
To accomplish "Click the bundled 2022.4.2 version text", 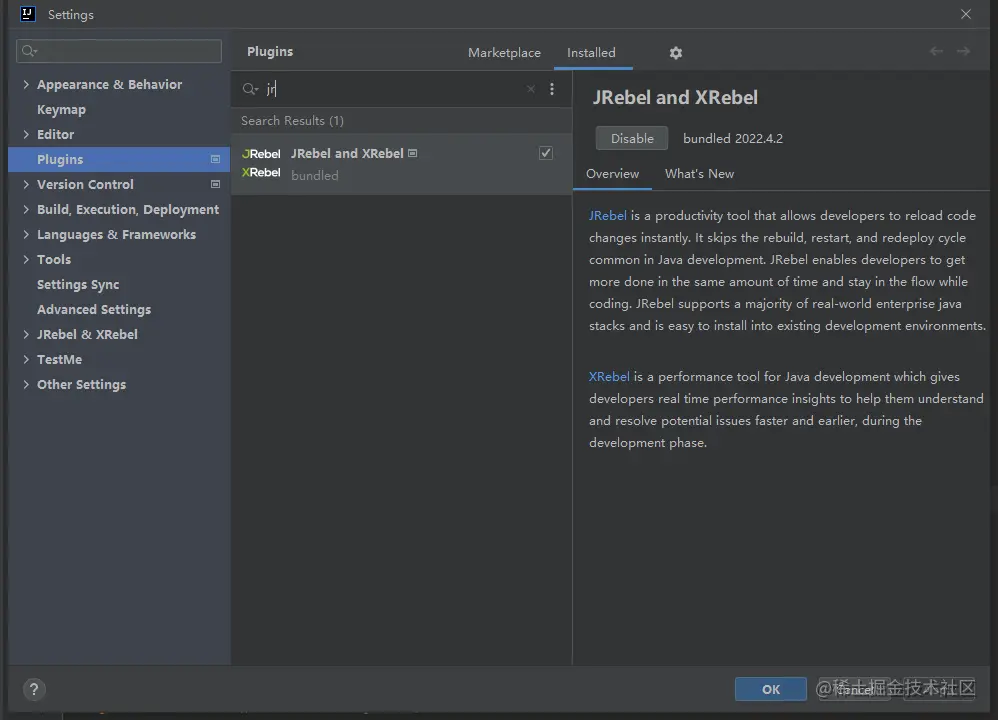I will [x=733, y=139].
